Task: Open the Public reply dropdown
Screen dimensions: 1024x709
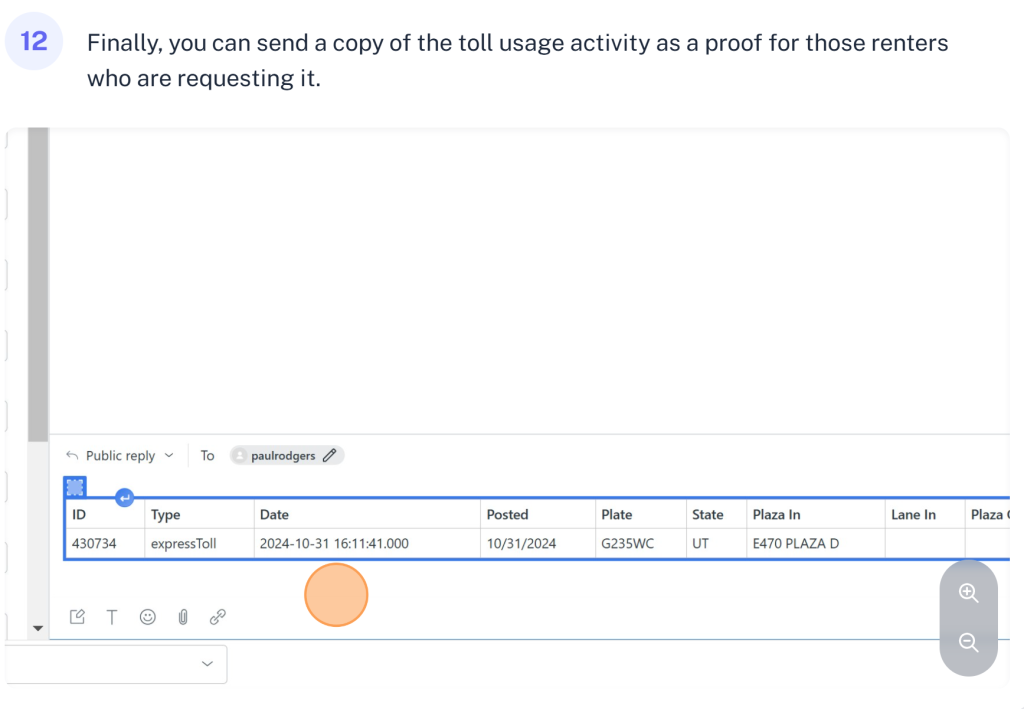Action: pyautogui.click(x=120, y=455)
